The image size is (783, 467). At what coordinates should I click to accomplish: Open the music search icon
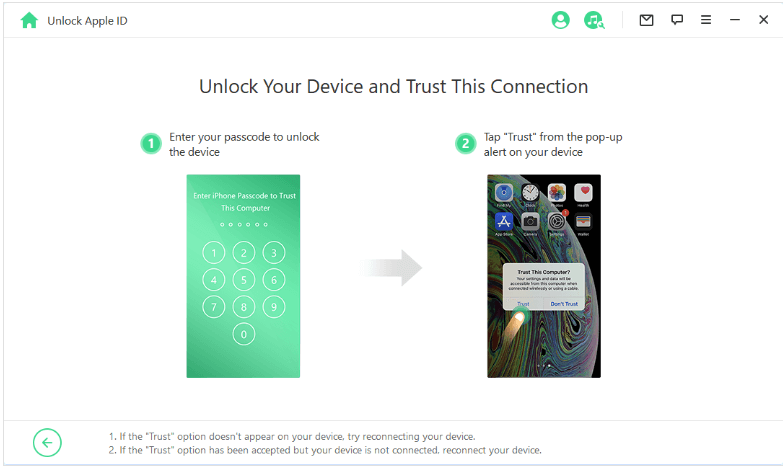pyautogui.click(x=594, y=20)
